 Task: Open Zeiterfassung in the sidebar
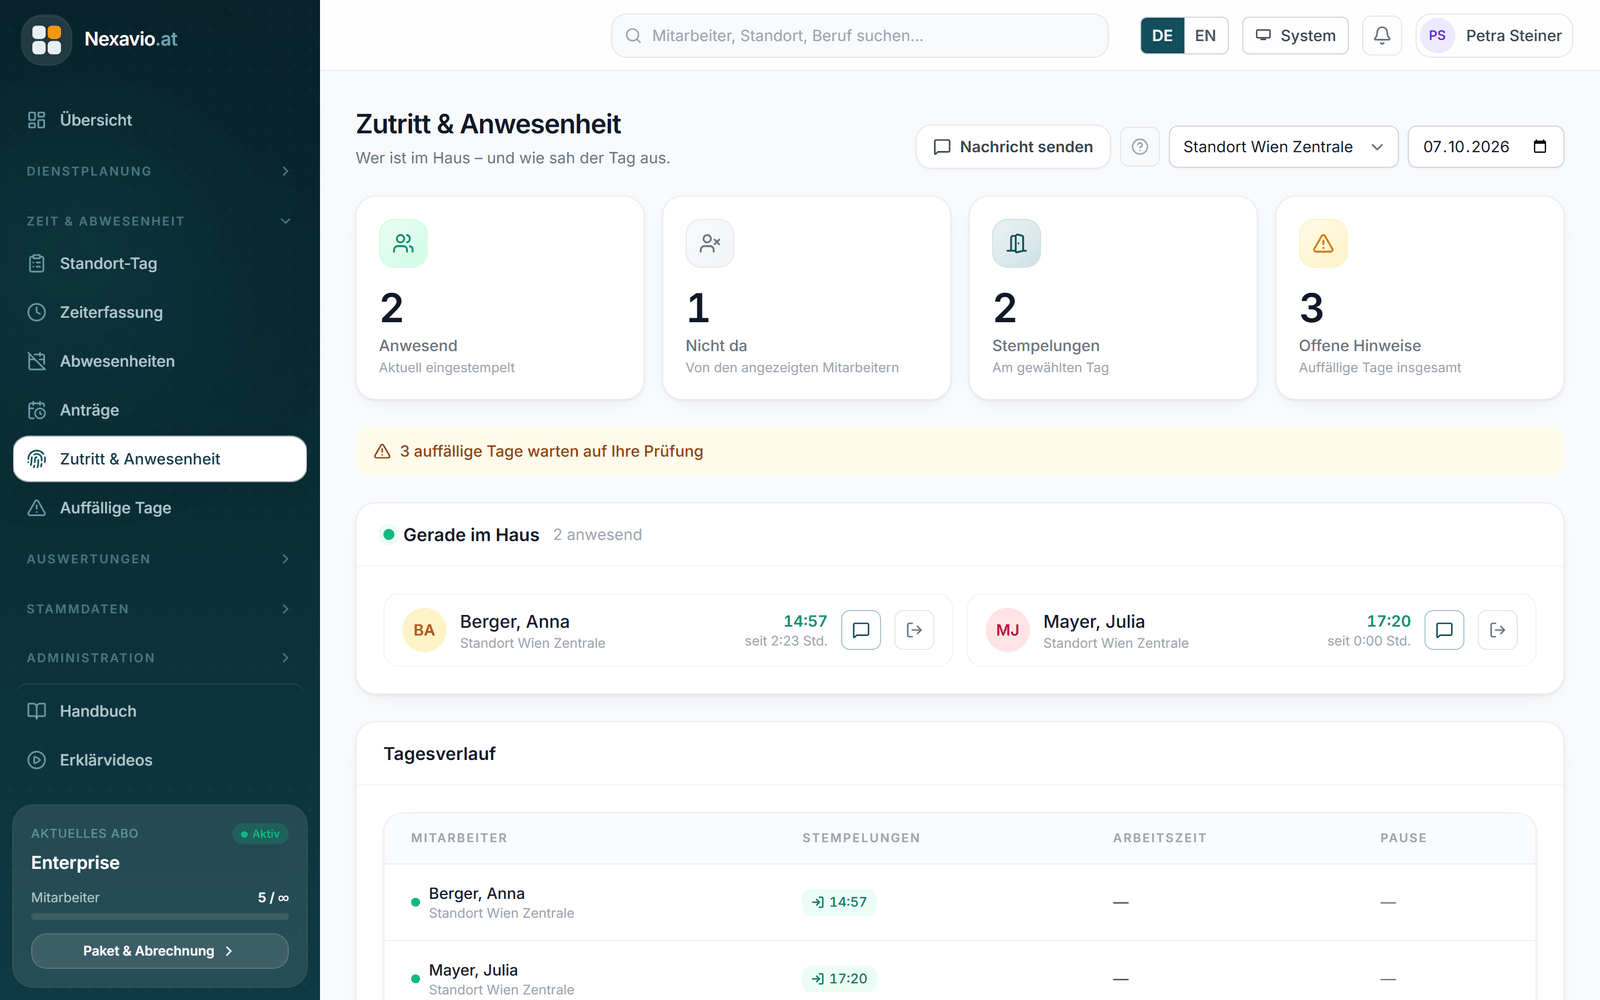point(160,312)
